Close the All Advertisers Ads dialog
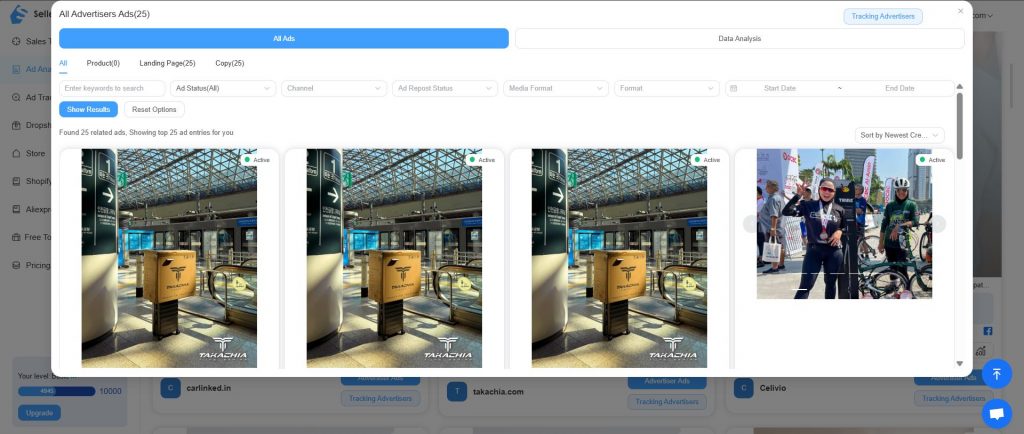Screen dimensions: 1024x434 [960, 11]
